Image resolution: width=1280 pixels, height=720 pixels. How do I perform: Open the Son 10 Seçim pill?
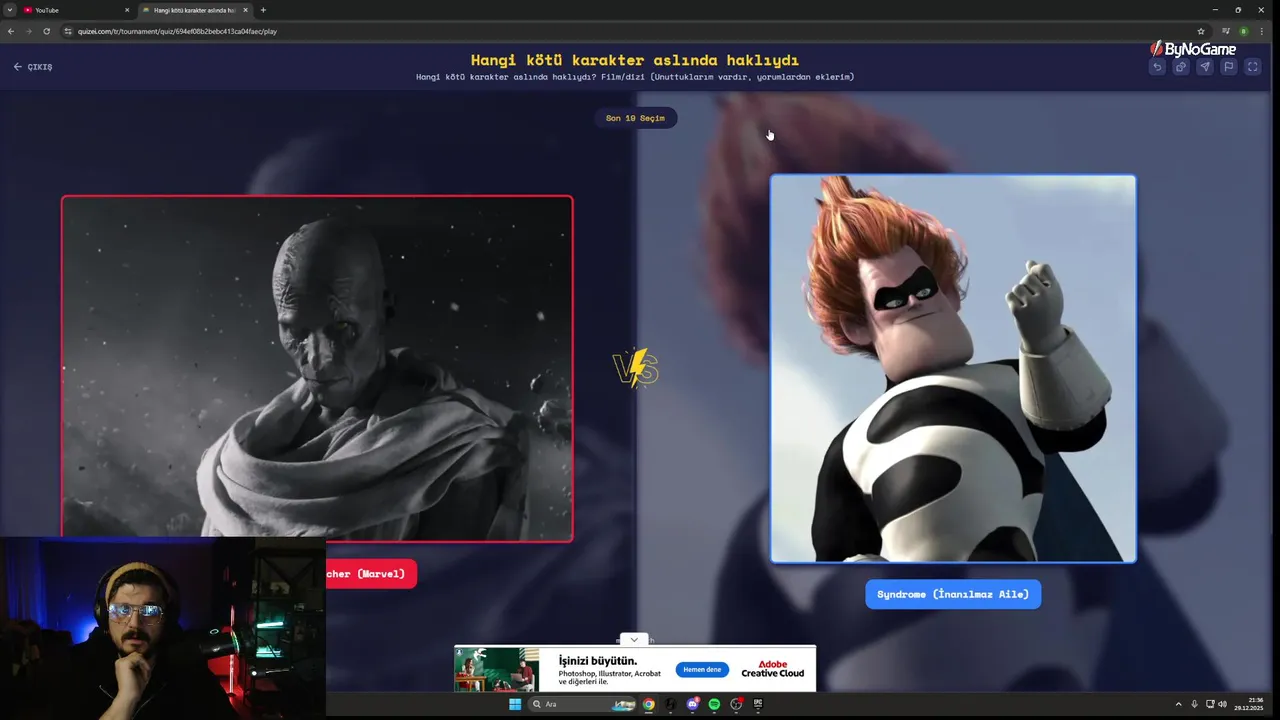(x=635, y=118)
